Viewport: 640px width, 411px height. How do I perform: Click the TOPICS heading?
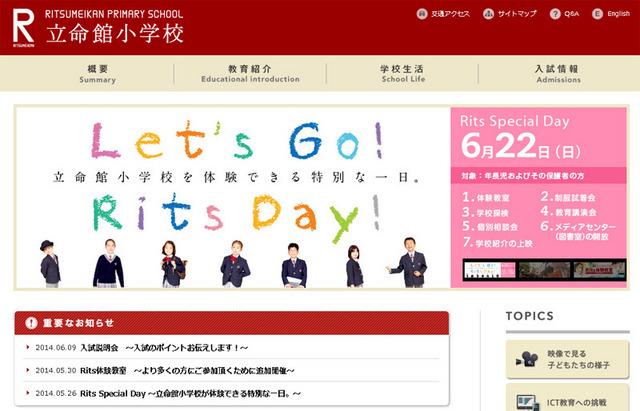click(530, 316)
